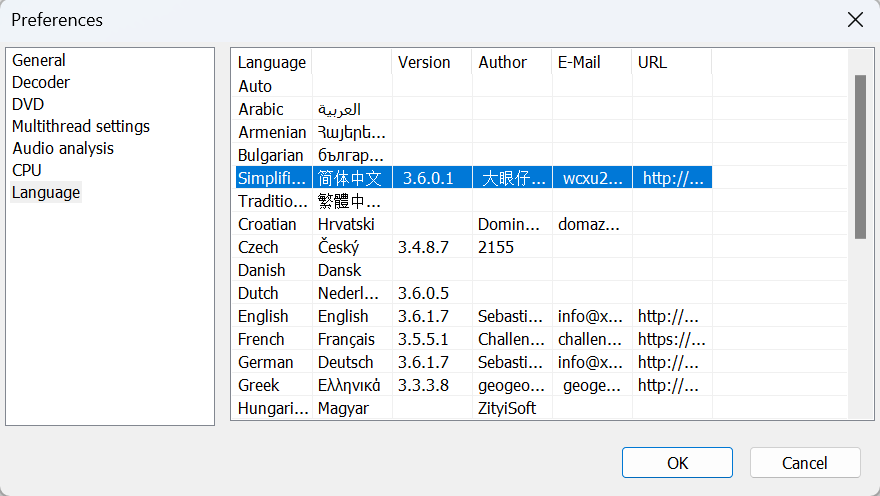Pick the Czech language entry
Image resolution: width=880 pixels, height=496 pixels.
pos(473,247)
